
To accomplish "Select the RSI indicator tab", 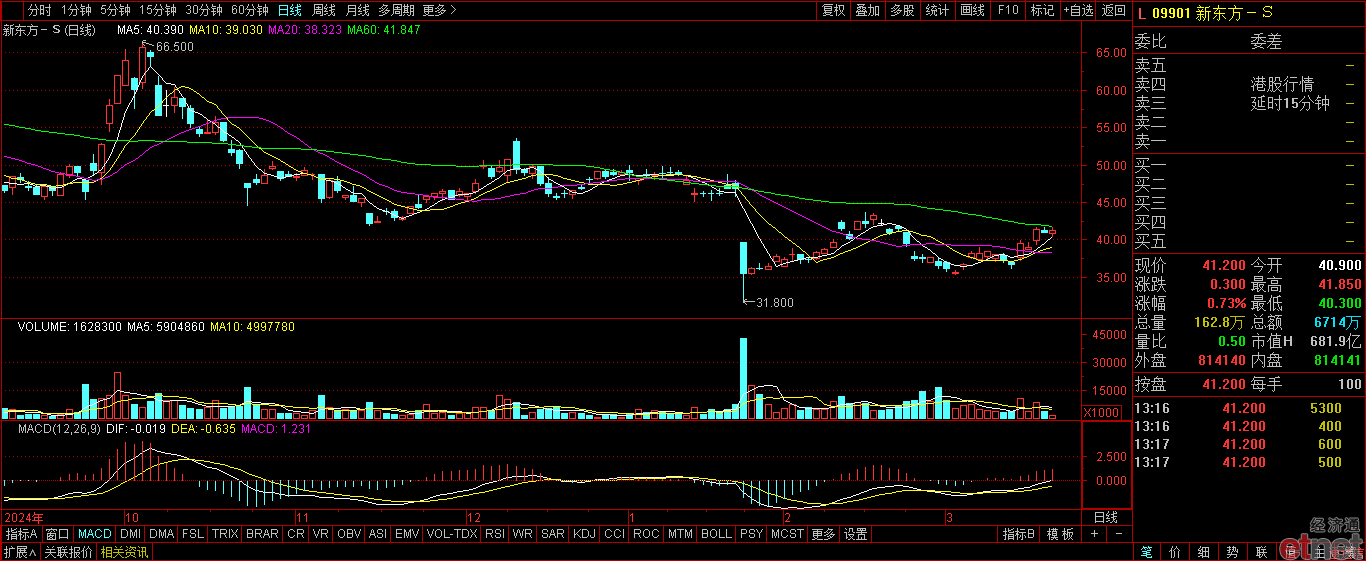I will coord(495,534).
